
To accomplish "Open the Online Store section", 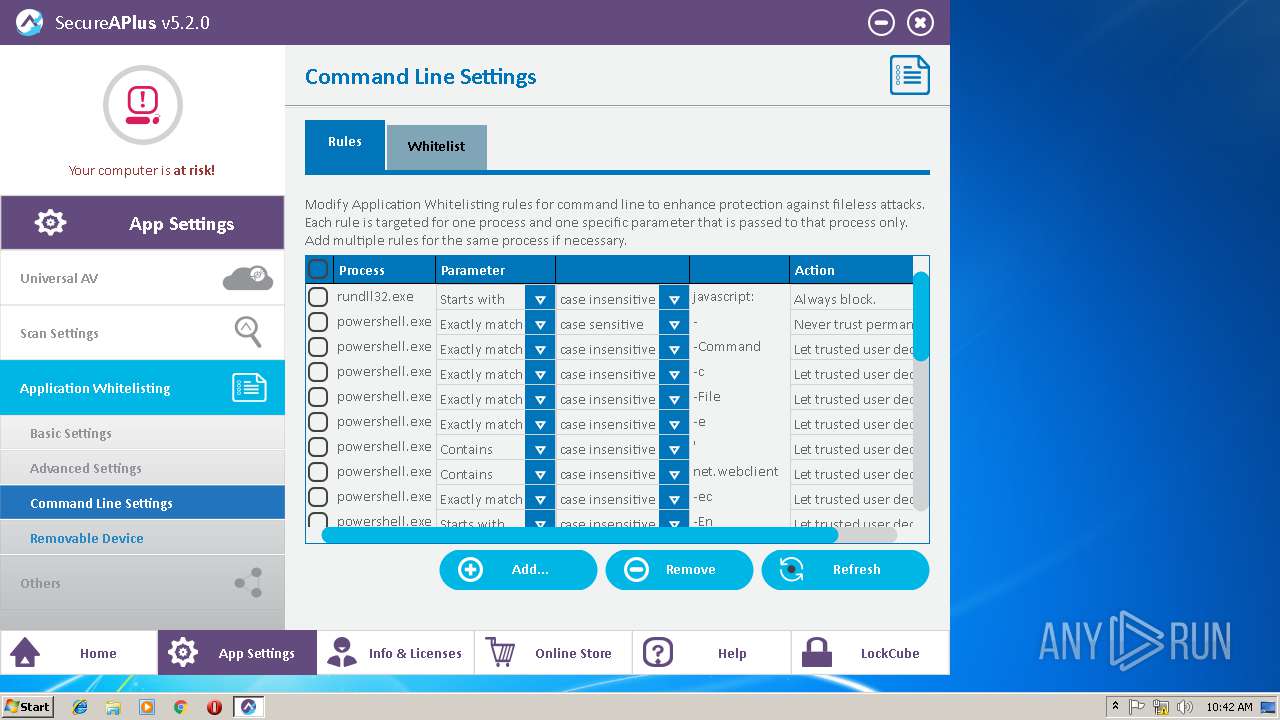I will (553, 653).
